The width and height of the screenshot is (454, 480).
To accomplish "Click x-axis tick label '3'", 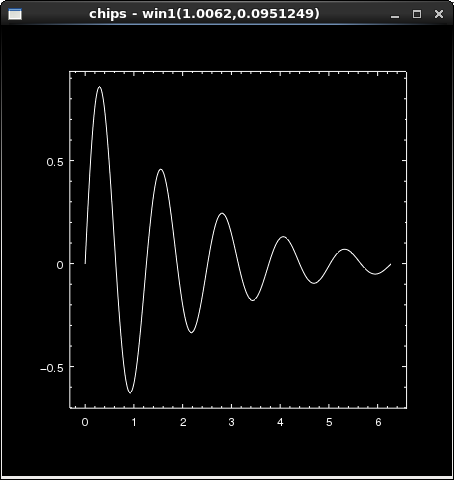I will (x=231, y=422).
